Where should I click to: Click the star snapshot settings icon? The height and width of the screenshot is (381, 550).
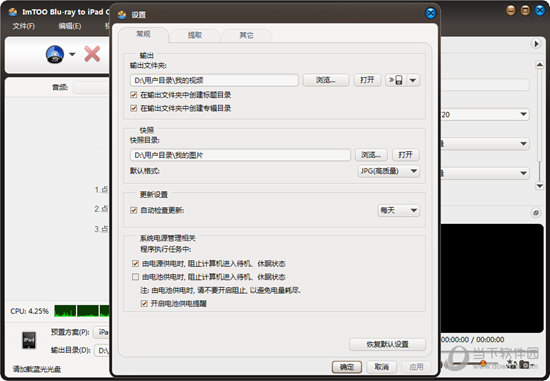tap(511, 364)
